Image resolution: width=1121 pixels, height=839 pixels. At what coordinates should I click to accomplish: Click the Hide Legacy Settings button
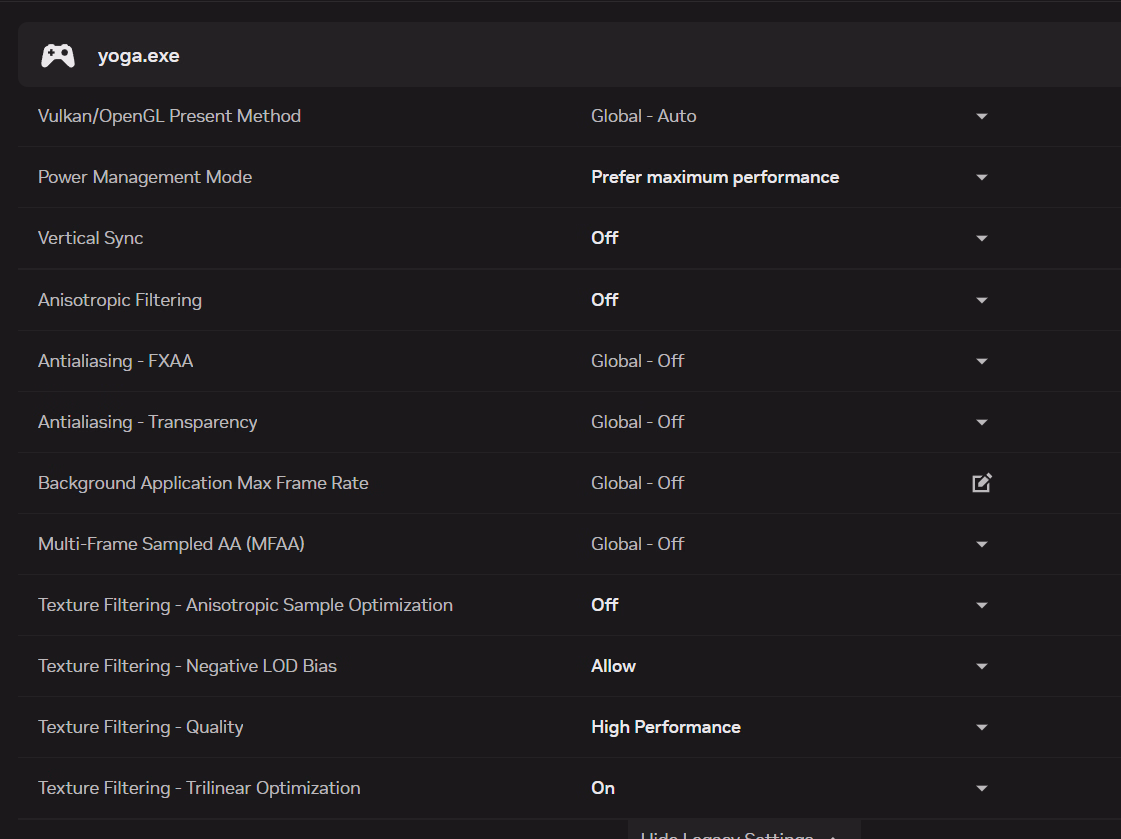740,833
